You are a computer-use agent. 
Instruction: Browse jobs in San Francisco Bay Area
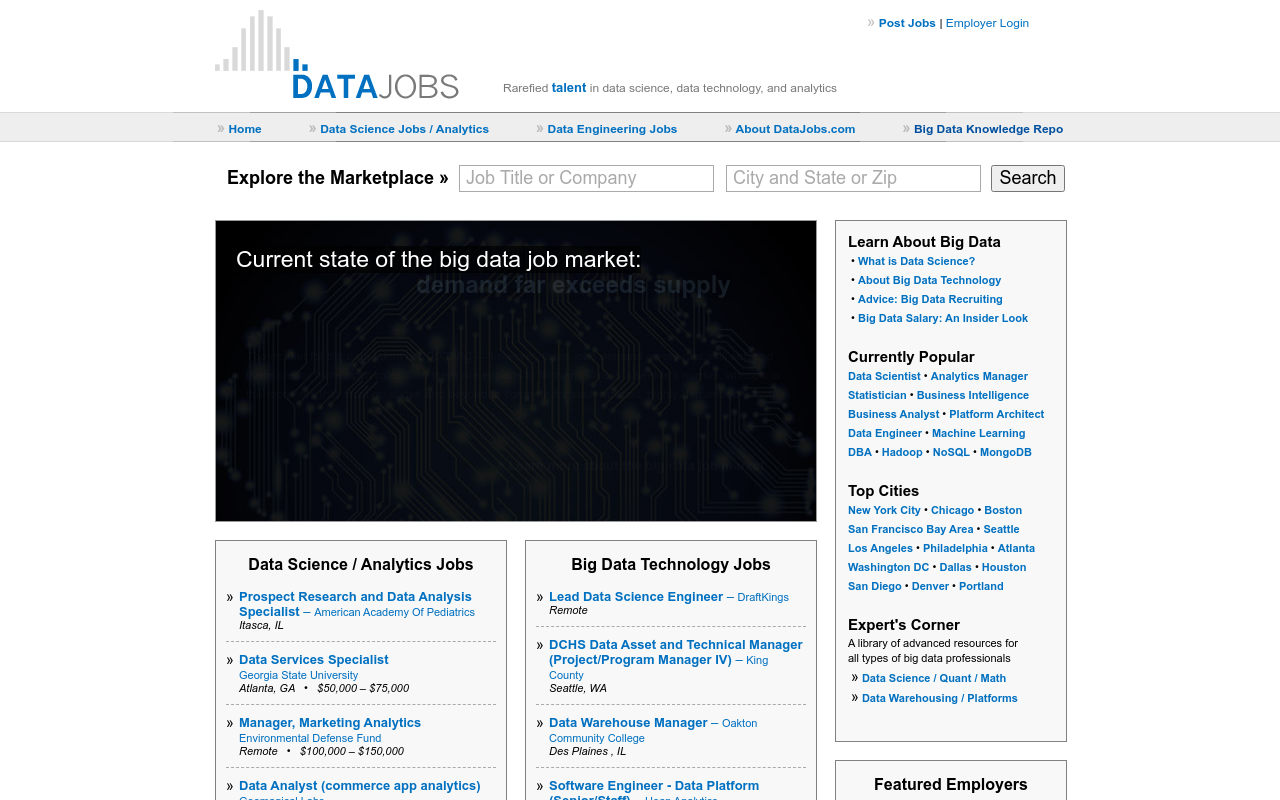coord(910,530)
